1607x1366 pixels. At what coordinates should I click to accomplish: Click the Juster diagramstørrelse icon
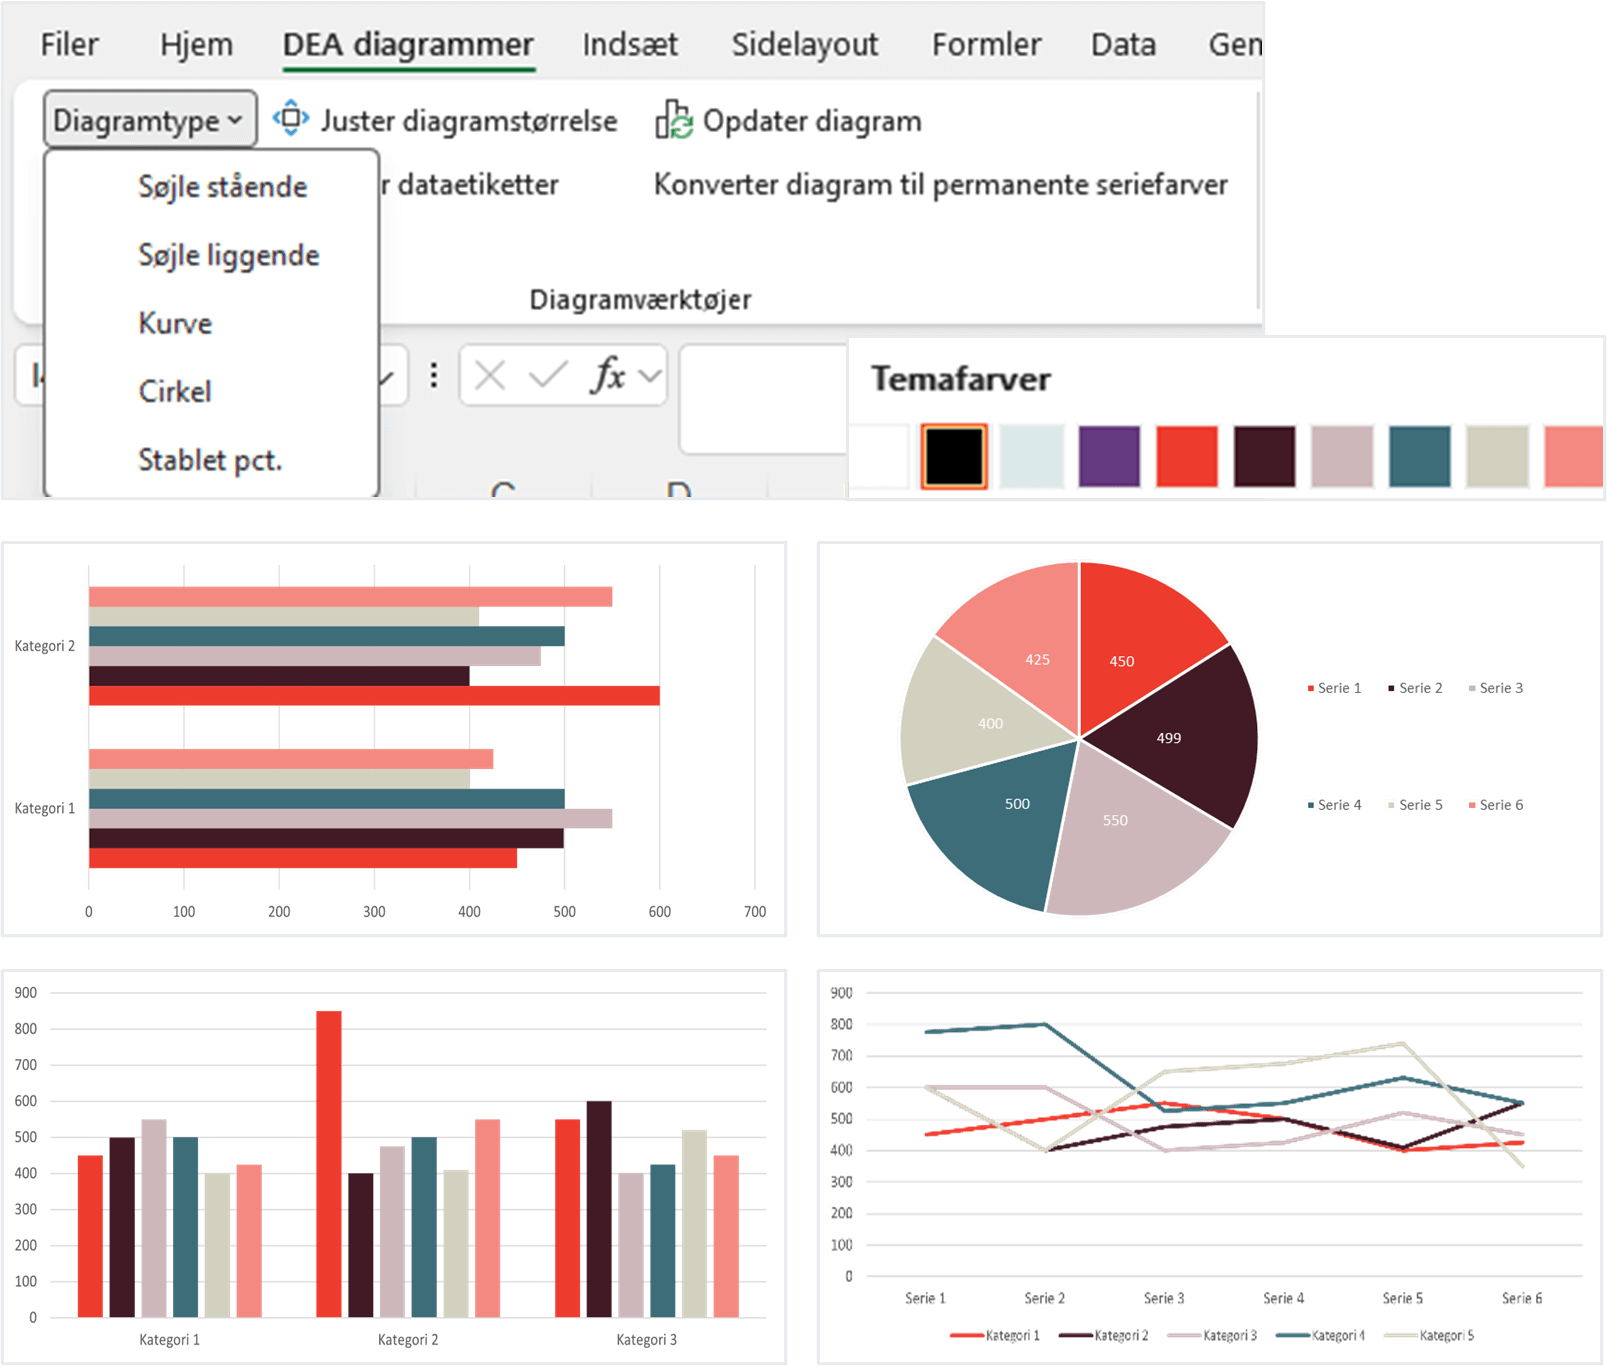click(x=291, y=120)
